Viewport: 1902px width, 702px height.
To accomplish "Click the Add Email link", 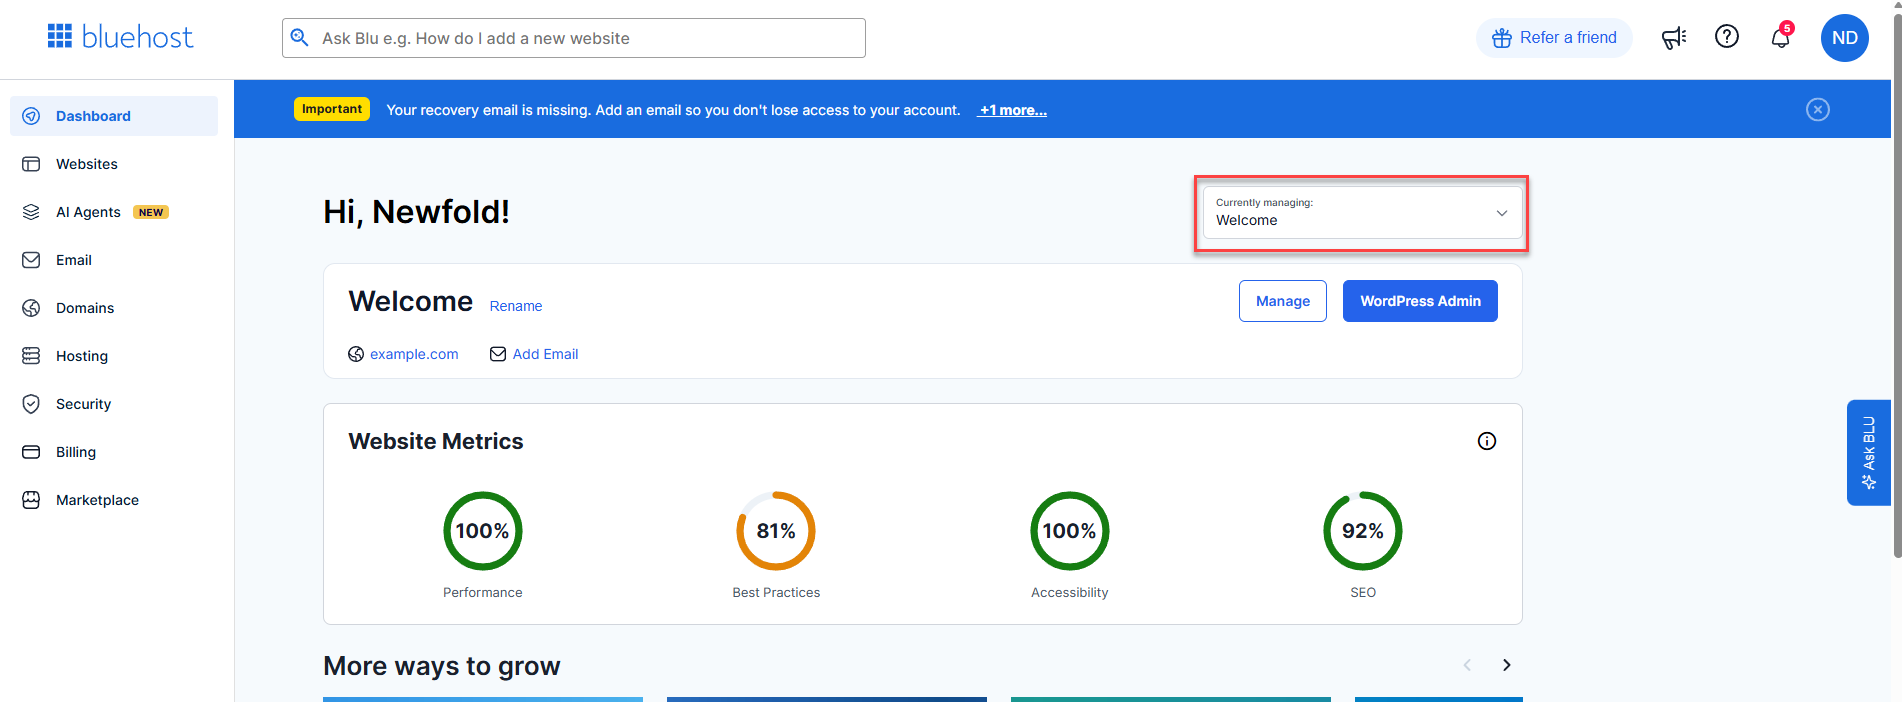I will tap(546, 354).
